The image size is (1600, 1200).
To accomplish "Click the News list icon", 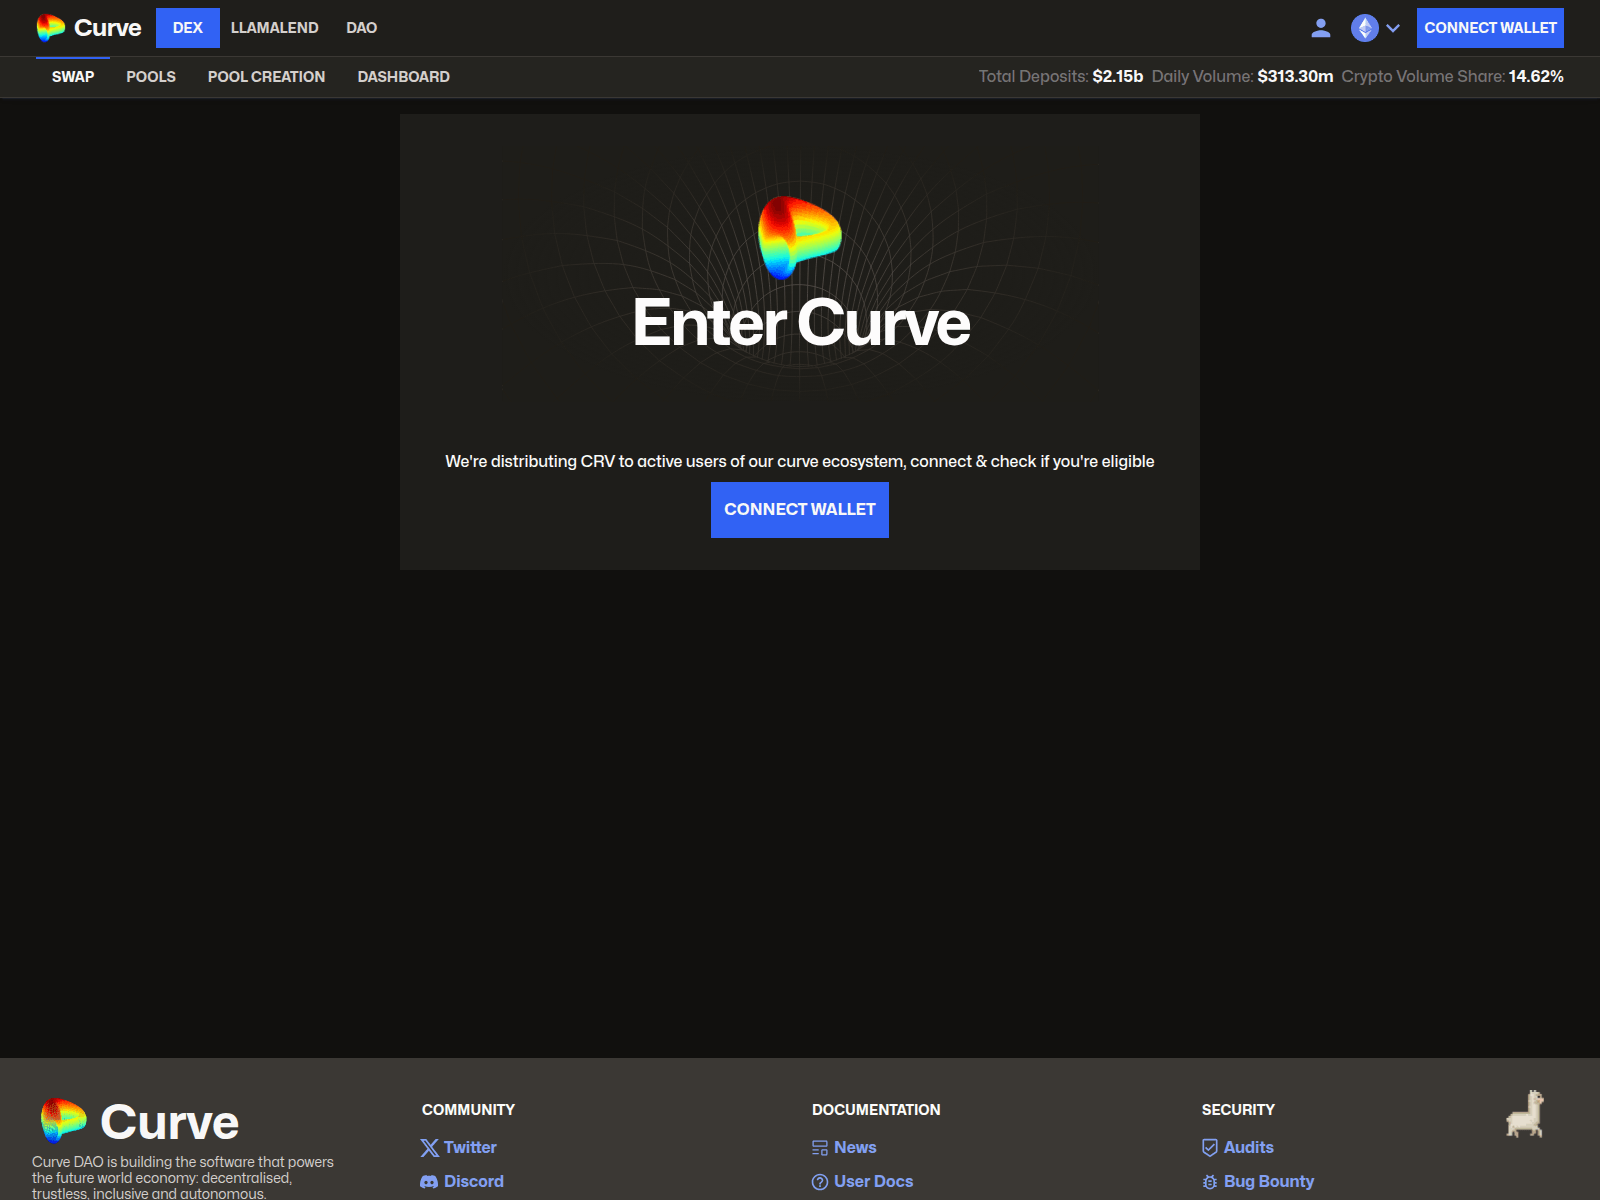I will click(819, 1147).
